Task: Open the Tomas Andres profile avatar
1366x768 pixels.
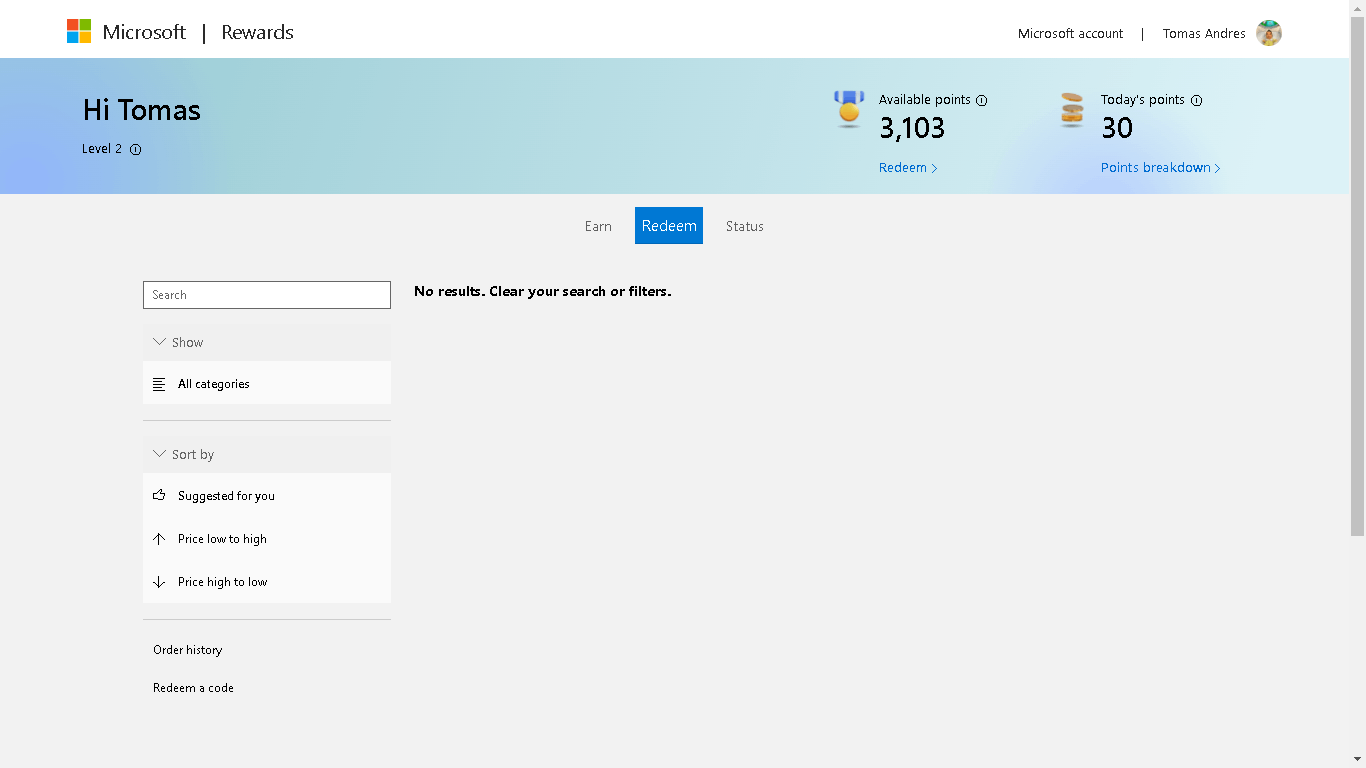Action: [x=1269, y=33]
